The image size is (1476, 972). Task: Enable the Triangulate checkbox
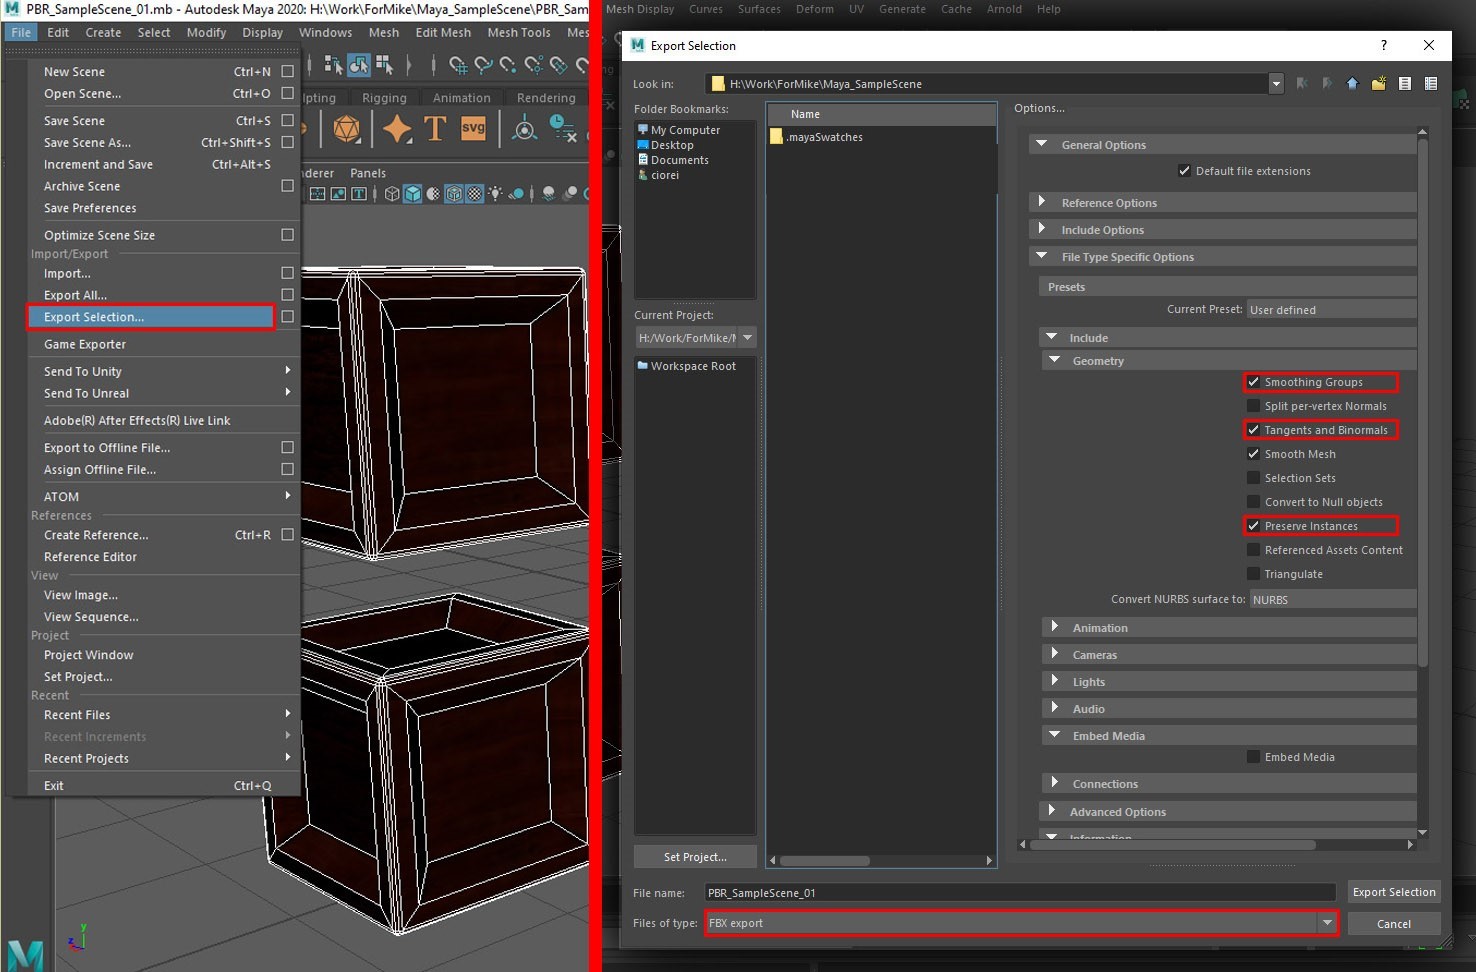coord(1253,574)
